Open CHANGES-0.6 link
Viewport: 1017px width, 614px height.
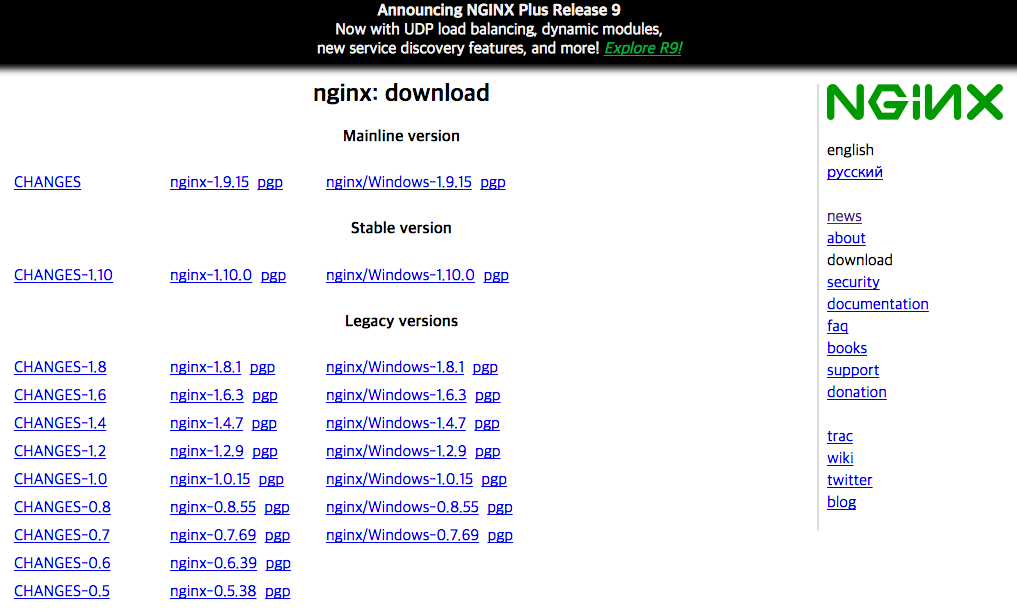(62, 563)
